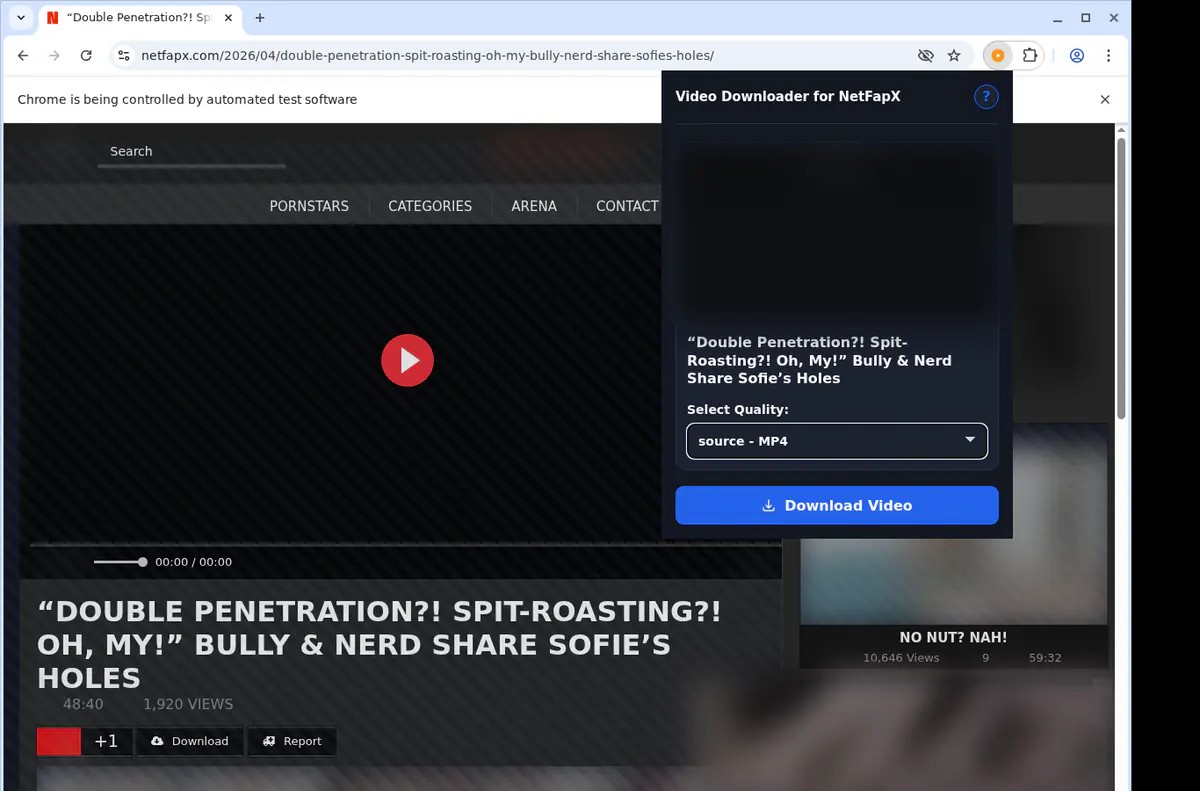Adjust the player volume slider
This screenshot has width=1200, height=791.
point(120,562)
